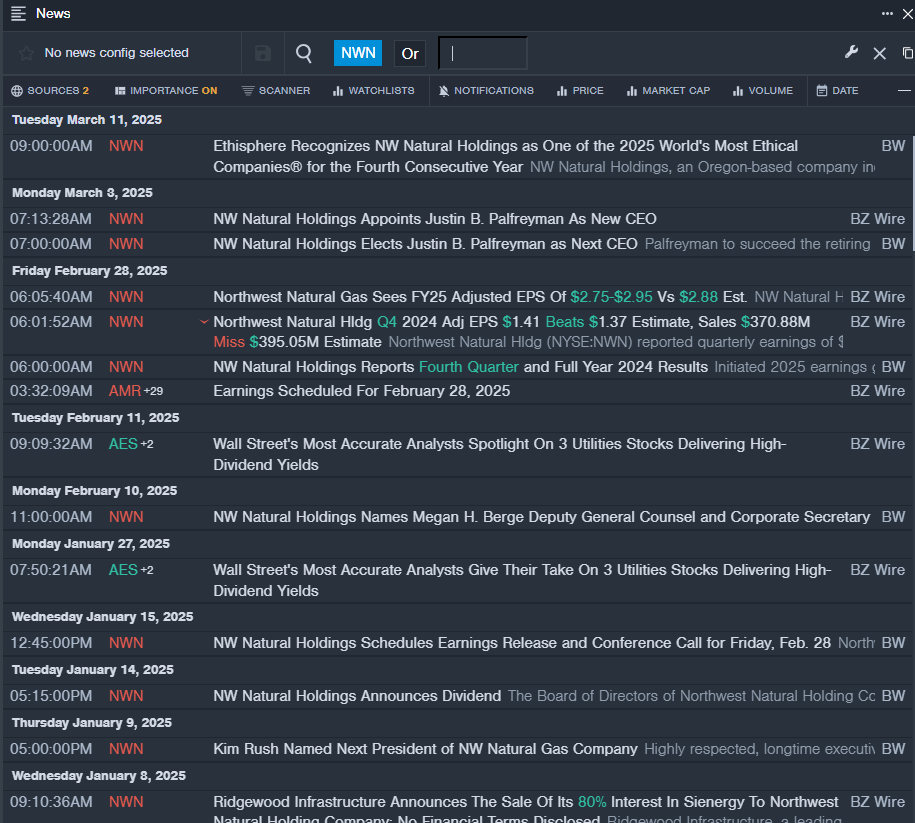
Task: Click BW source on the Megan H. Berge row
Action: click(x=893, y=517)
